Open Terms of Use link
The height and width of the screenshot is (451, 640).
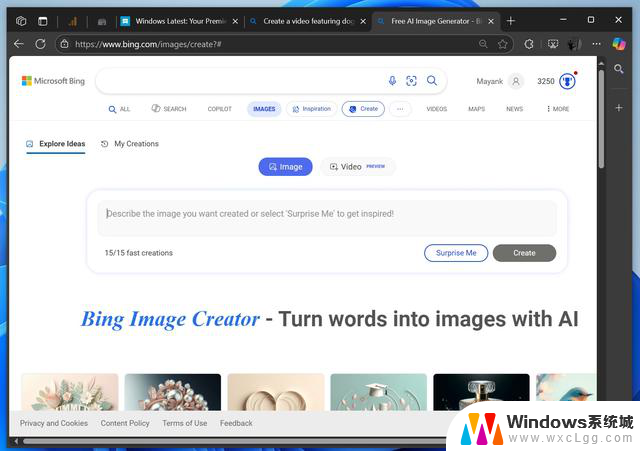(184, 423)
